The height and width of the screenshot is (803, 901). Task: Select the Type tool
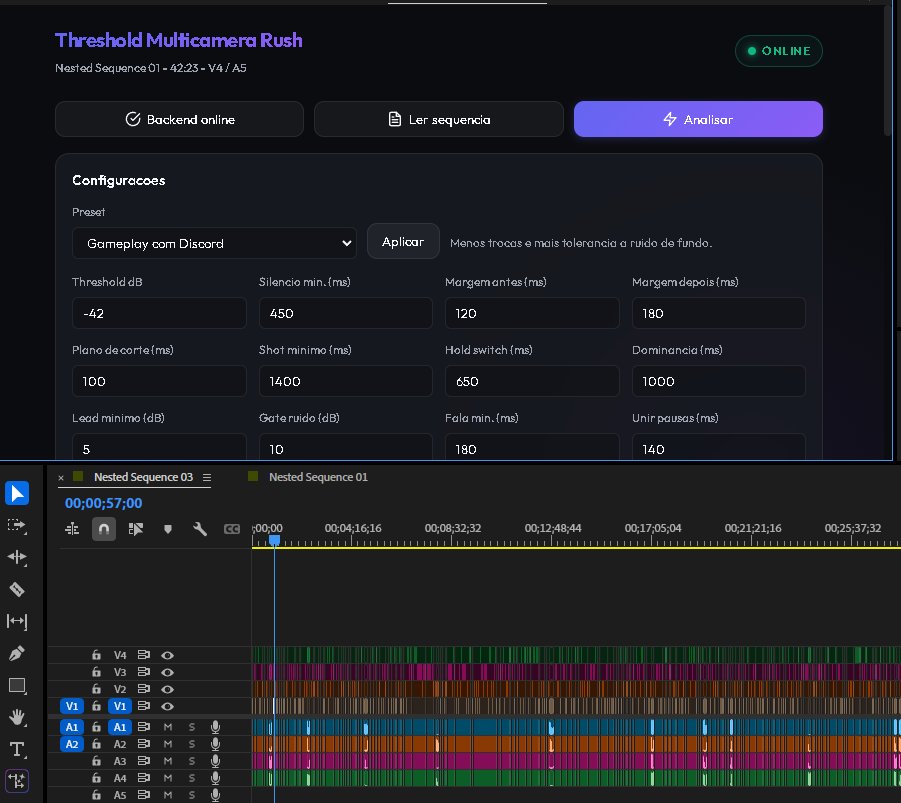[x=17, y=749]
